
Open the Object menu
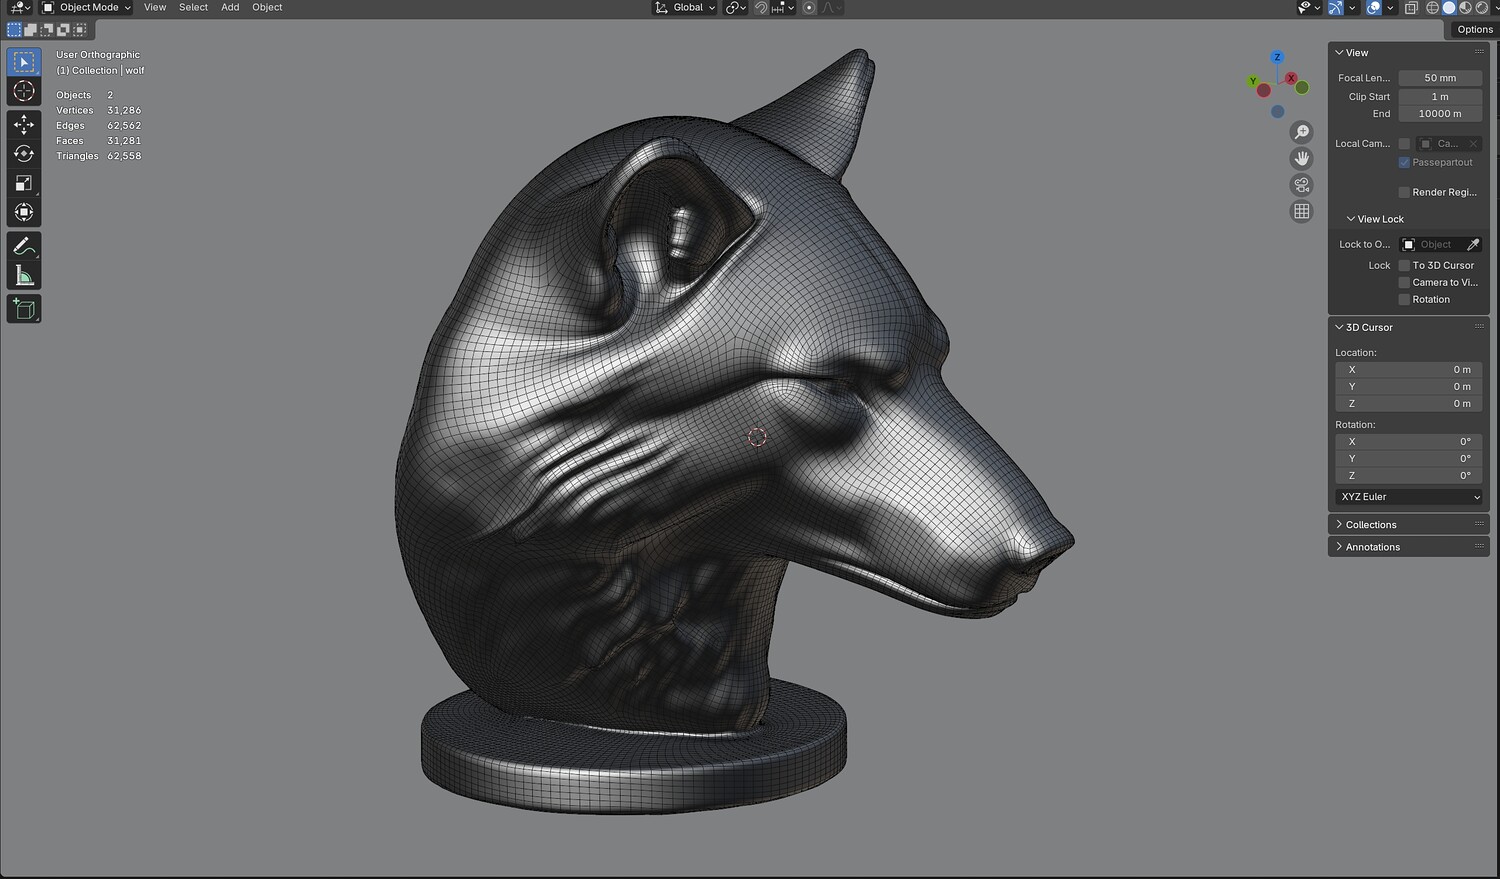tap(267, 7)
